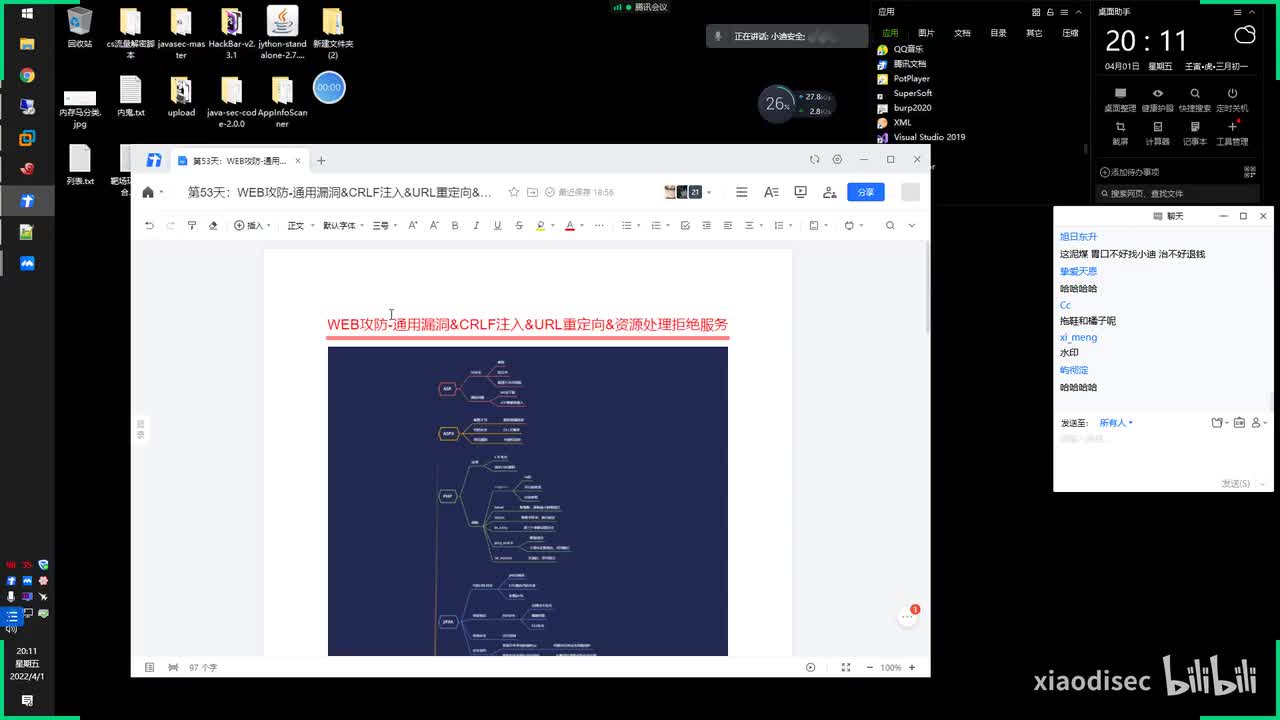Click the refresh icon in title bar

(814, 159)
